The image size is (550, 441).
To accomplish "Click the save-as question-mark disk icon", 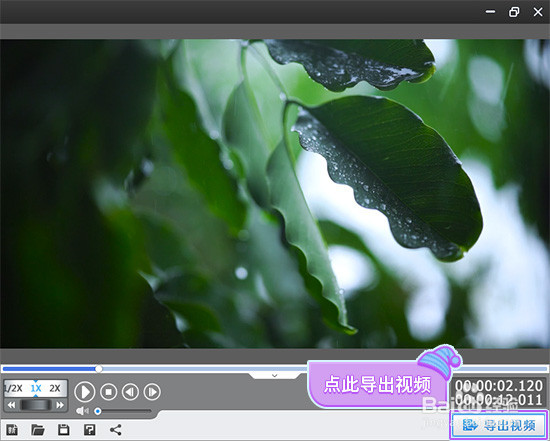I will point(89,430).
